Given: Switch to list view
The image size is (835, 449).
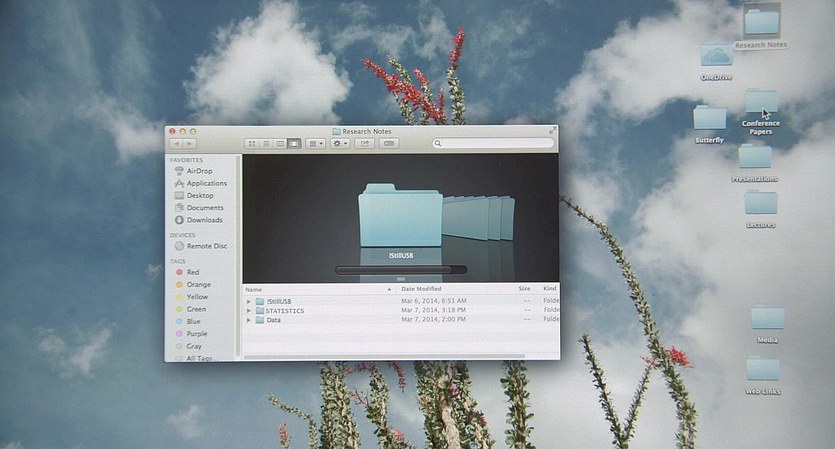Looking at the screenshot, I should [266, 144].
